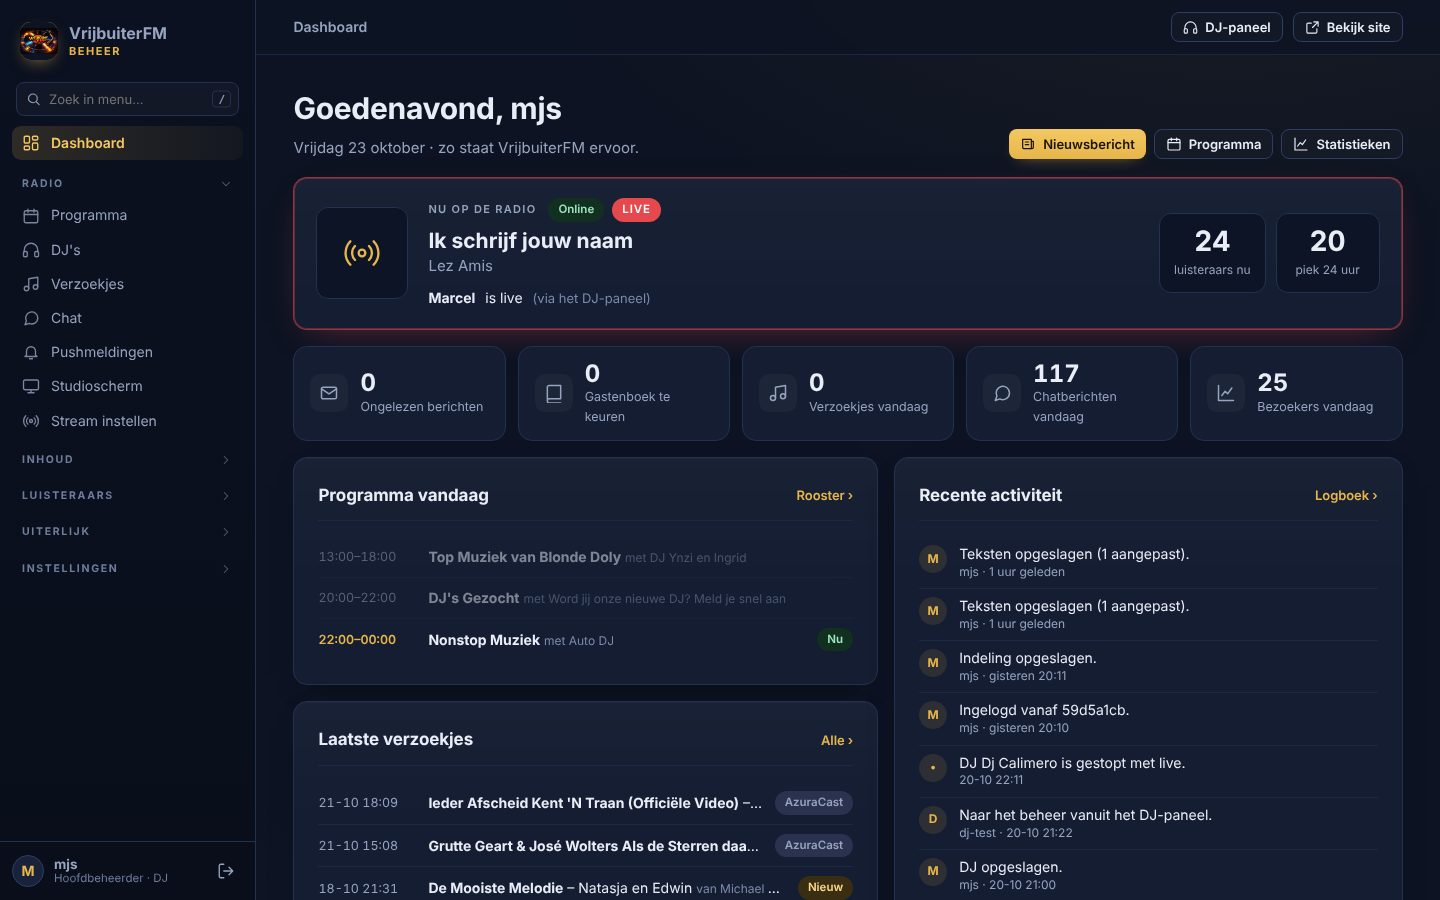Expand the UITERLIJK sidebar section
The width and height of the screenshot is (1440, 900).
[127, 531]
